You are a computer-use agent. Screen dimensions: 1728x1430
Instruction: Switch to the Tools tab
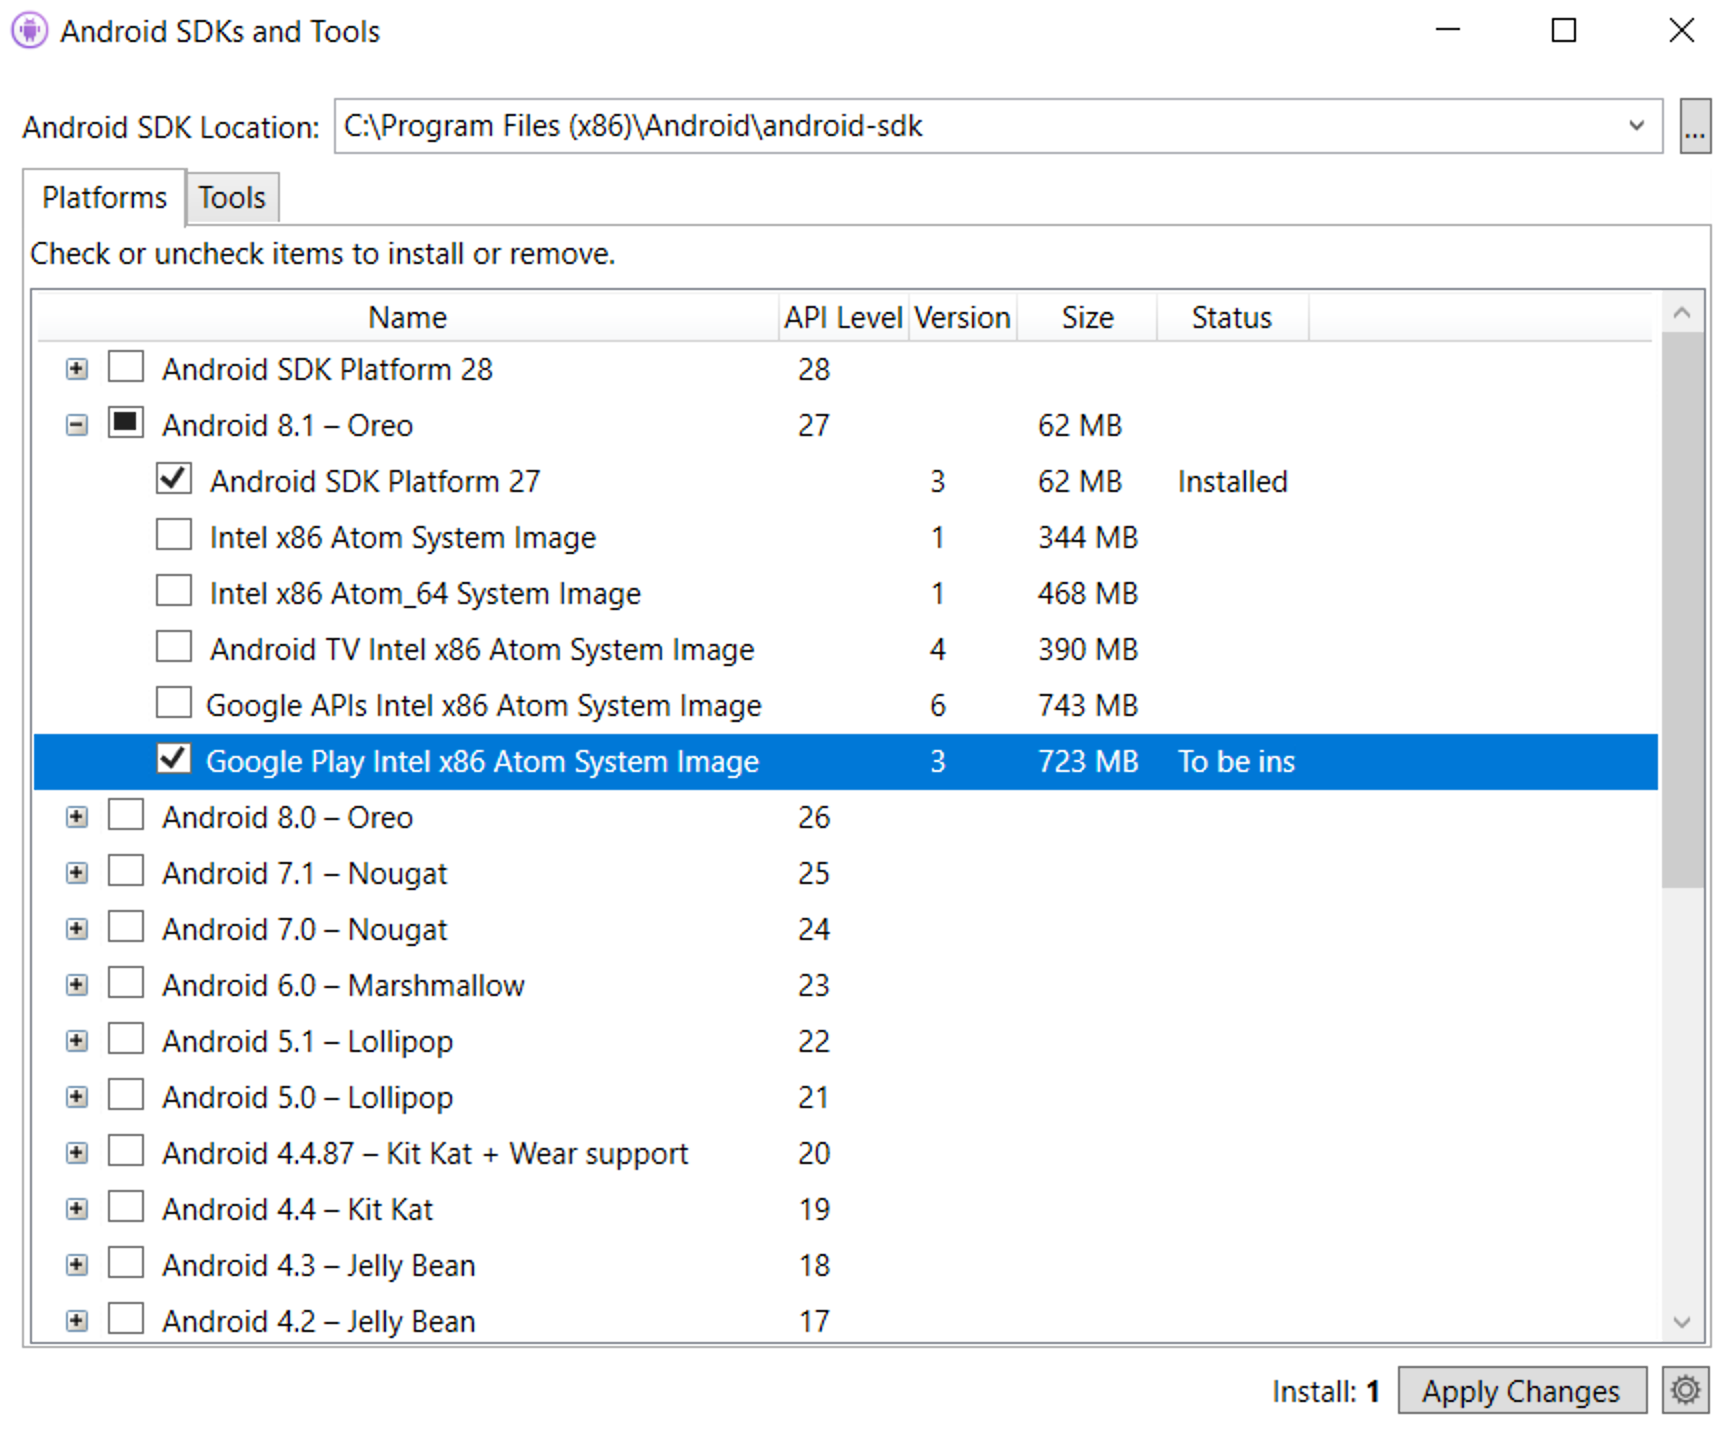[231, 197]
